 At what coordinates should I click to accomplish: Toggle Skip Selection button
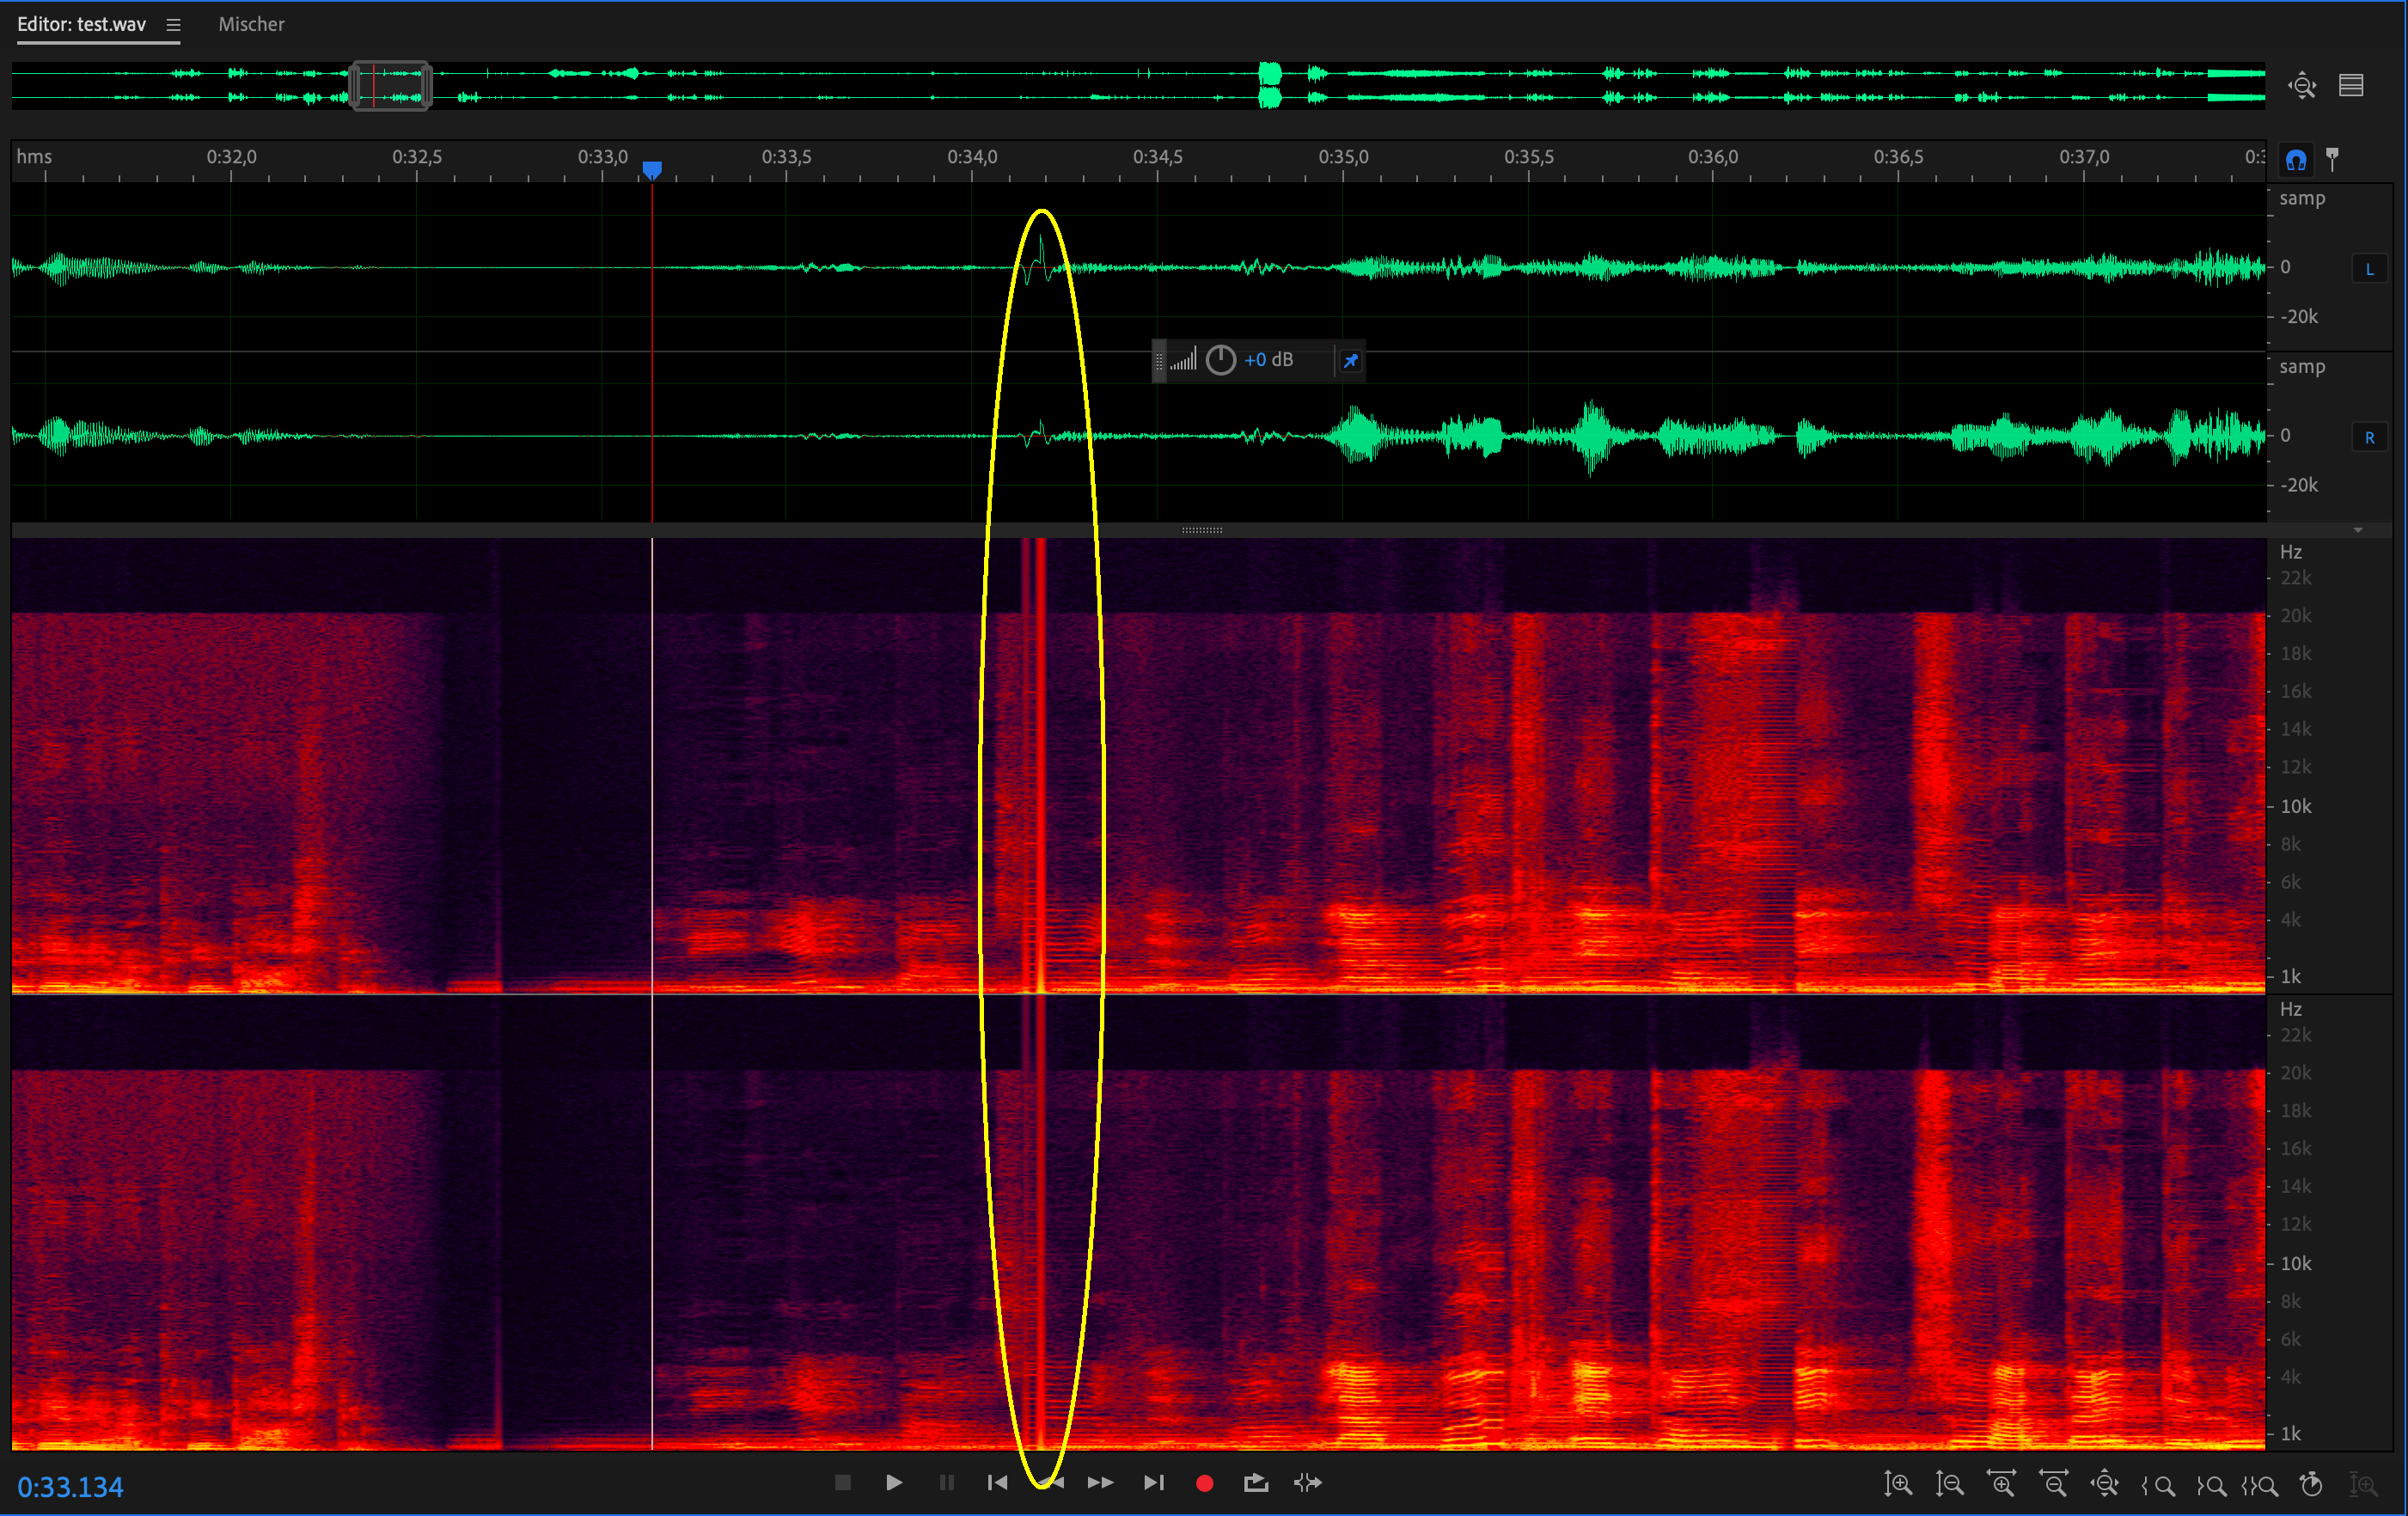point(1308,1483)
